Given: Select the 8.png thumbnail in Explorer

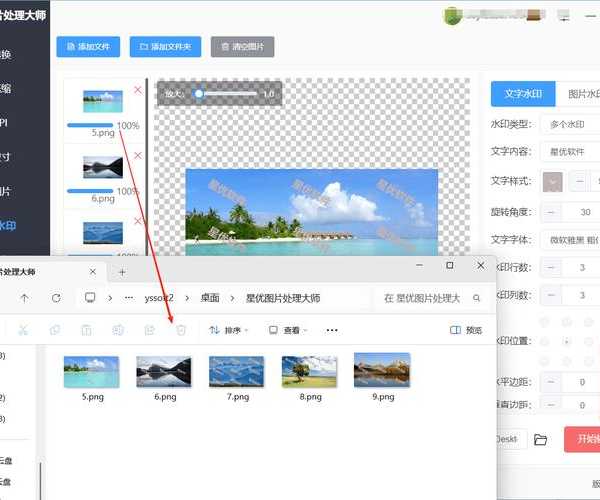Looking at the screenshot, I should point(308,370).
